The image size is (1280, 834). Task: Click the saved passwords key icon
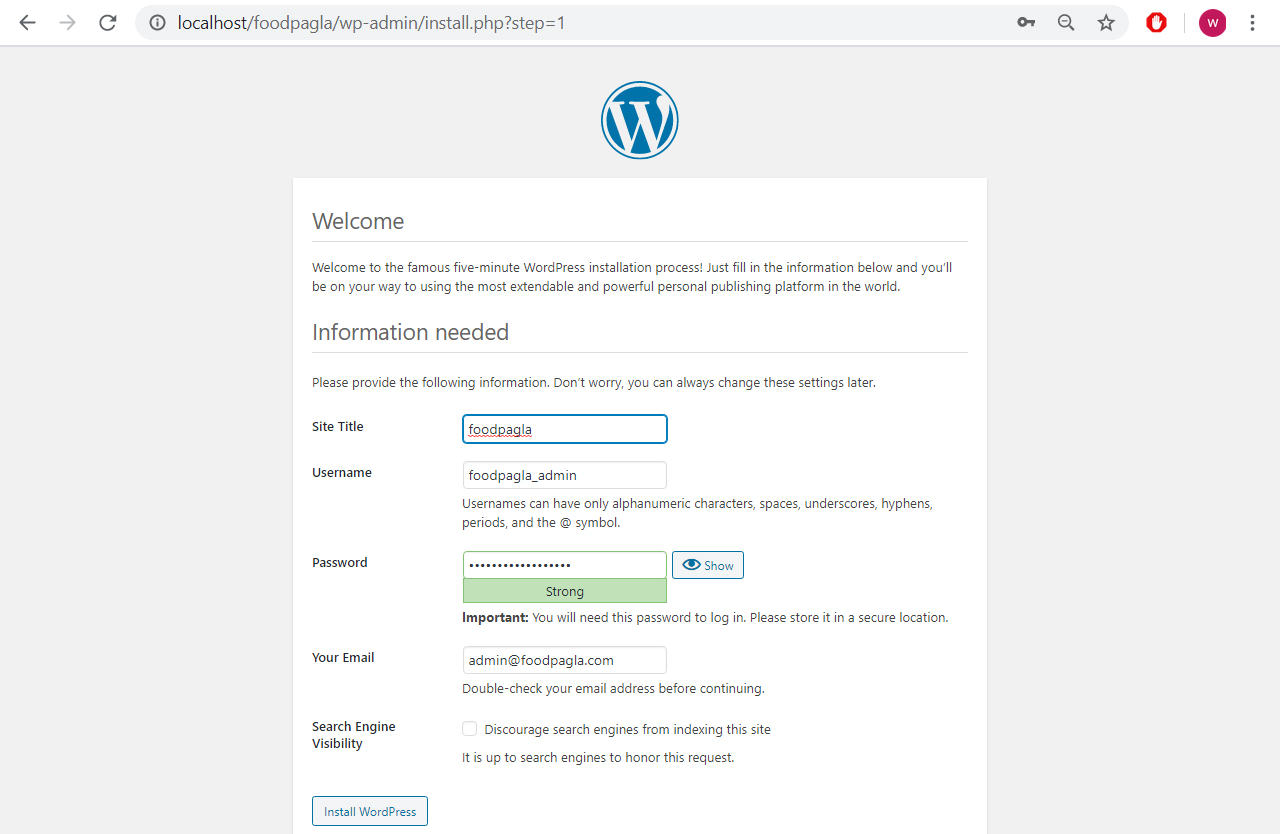[x=1026, y=22]
